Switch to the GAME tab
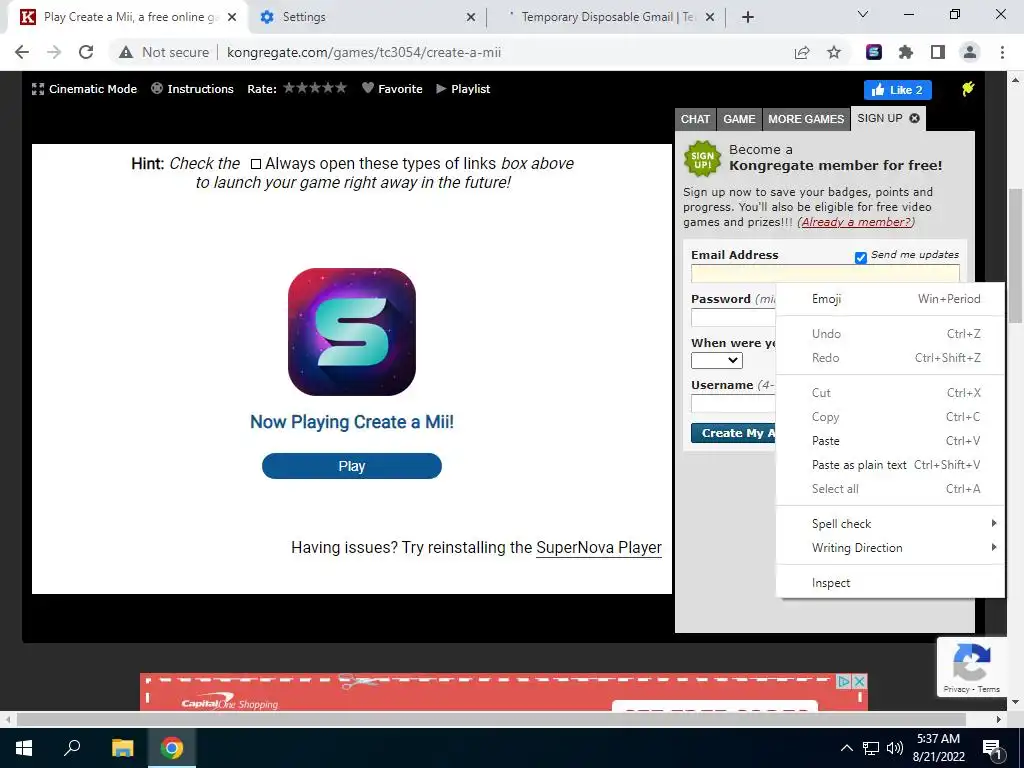 pos(739,119)
